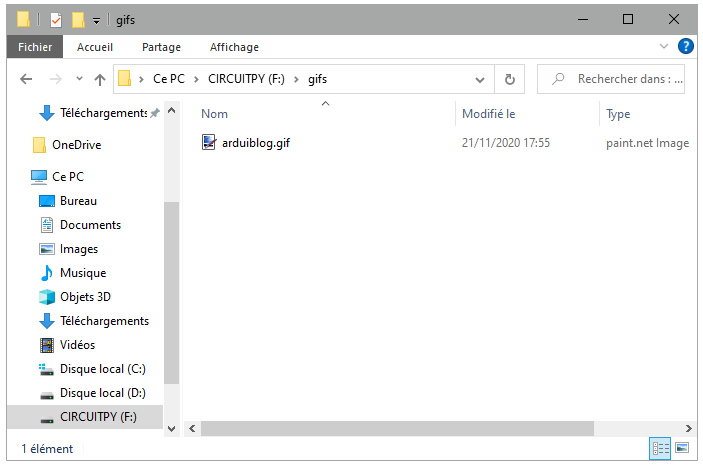Screen dimensions: 703x465
Task: Open the address bar history dropdown
Action: coord(480,80)
